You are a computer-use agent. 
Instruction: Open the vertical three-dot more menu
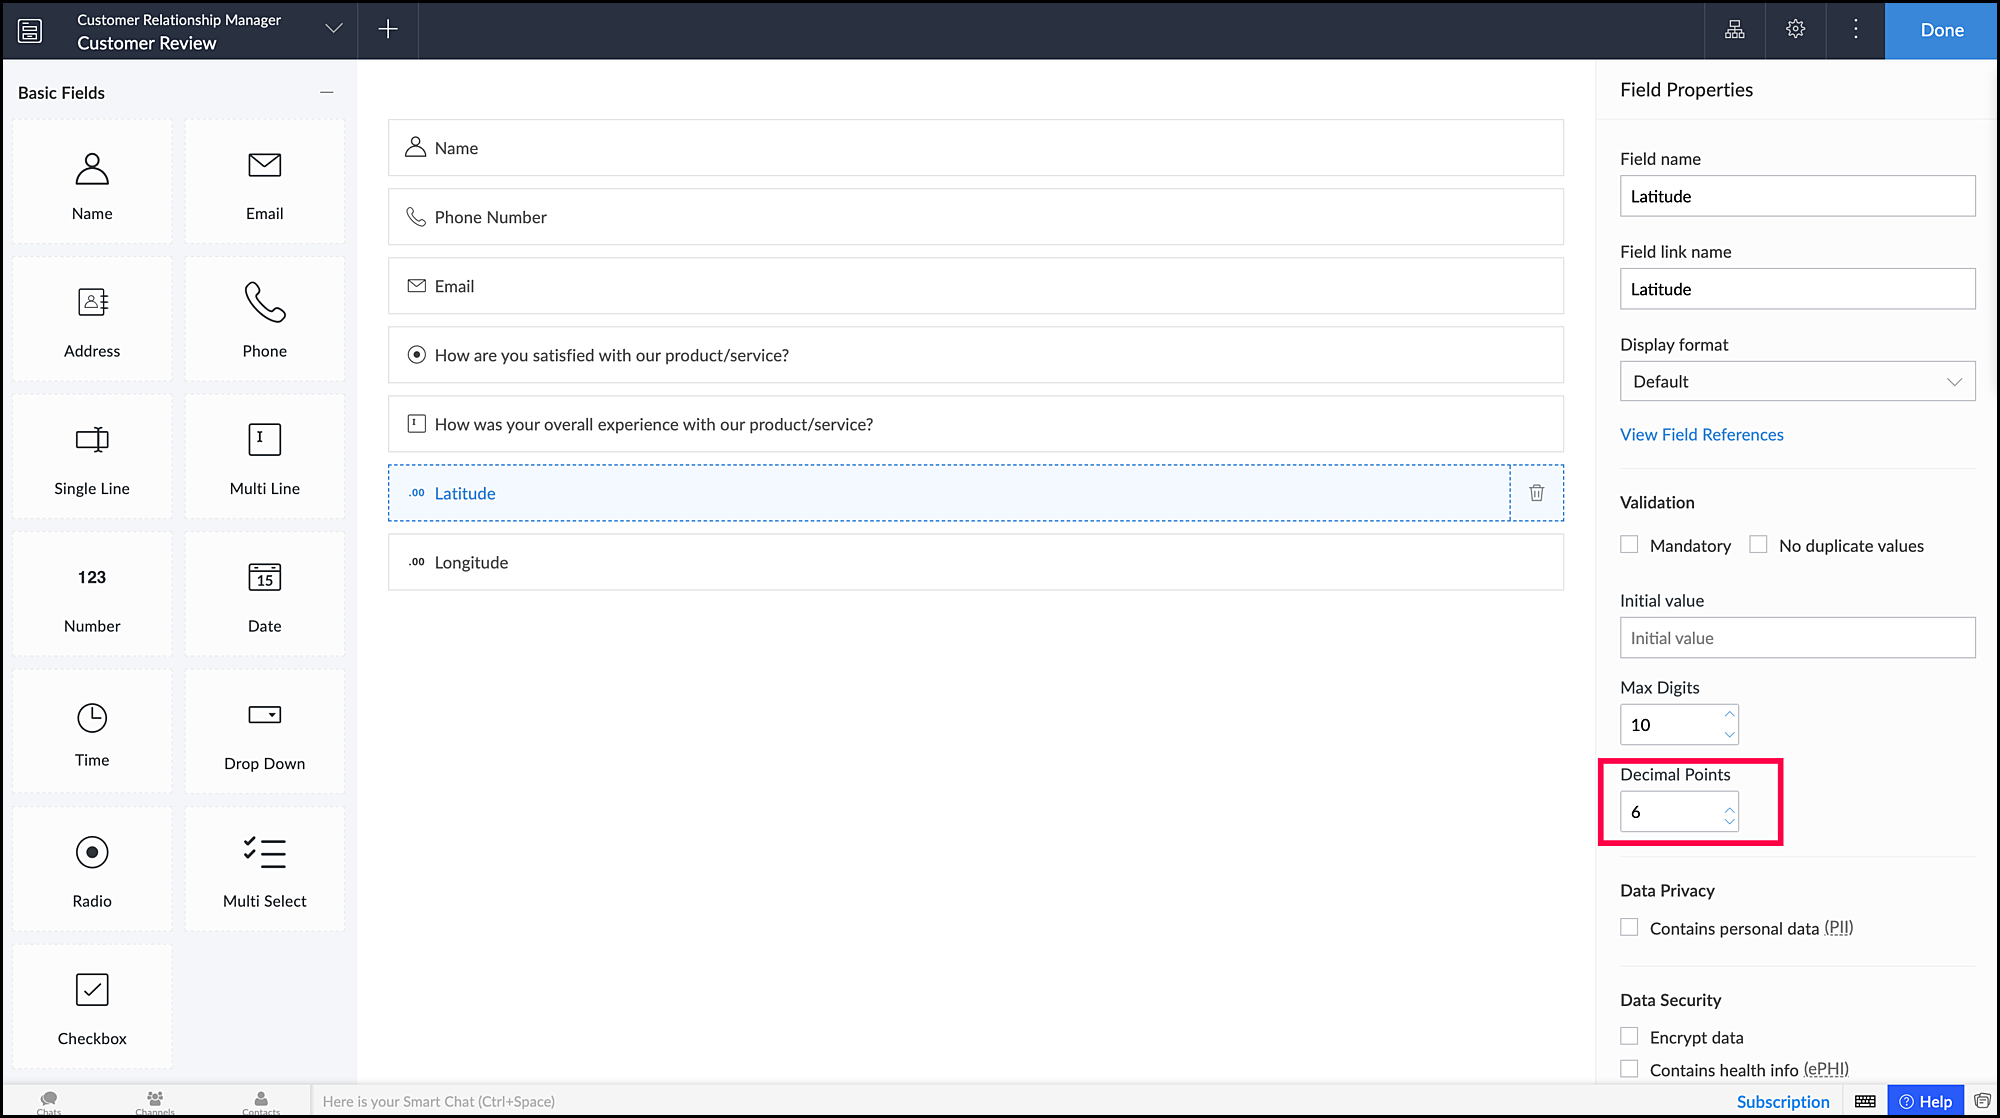pyautogui.click(x=1855, y=29)
